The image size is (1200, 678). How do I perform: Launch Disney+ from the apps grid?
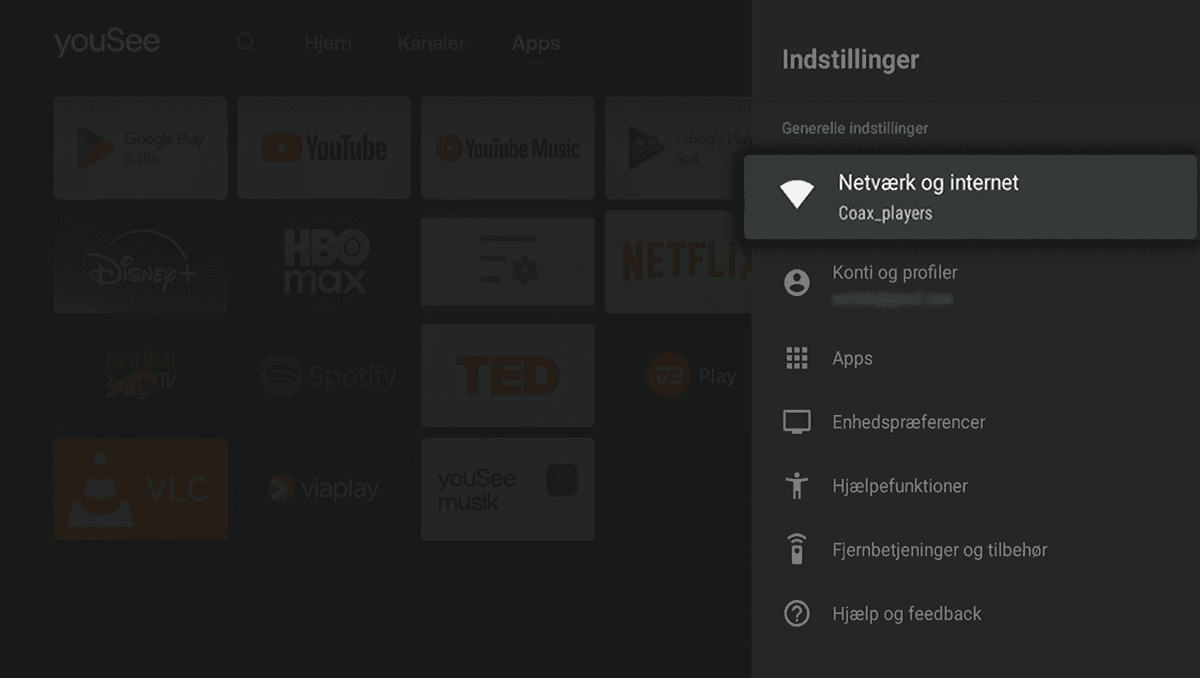tap(140, 262)
